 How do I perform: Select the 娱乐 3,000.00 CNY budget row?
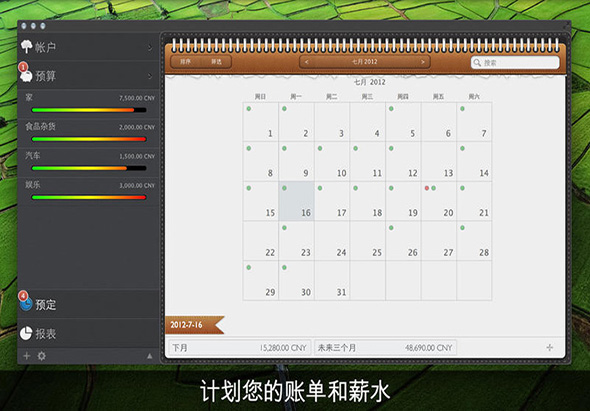[88, 191]
